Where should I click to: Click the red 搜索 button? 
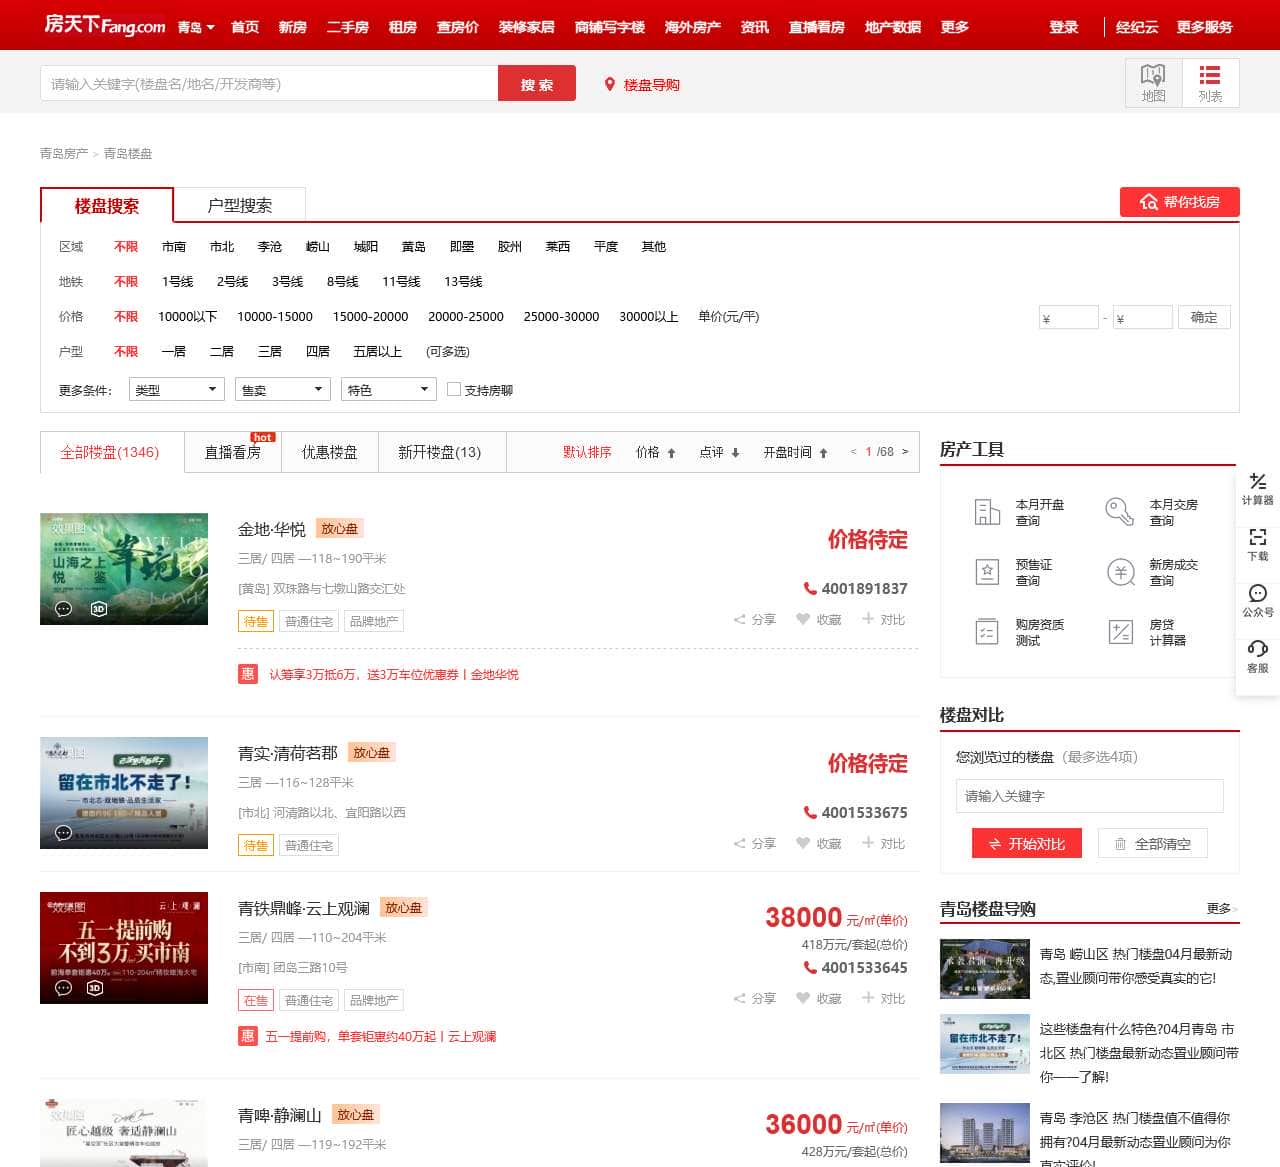click(537, 84)
